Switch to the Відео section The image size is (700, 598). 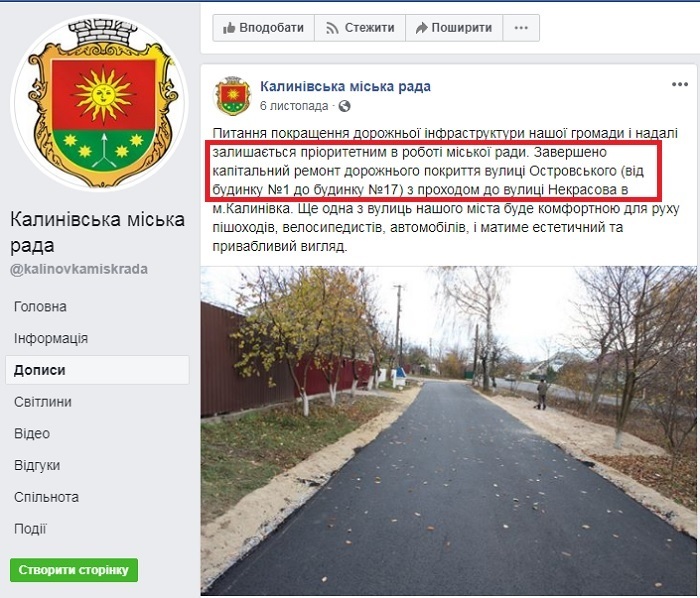(32, 433)
